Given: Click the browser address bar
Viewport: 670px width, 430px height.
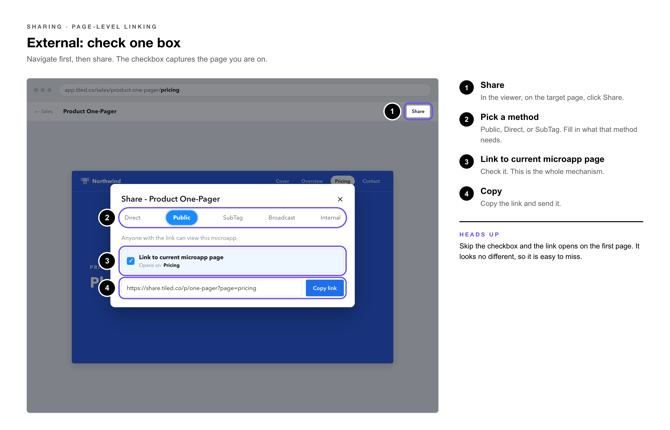Looking at the screenshot, I should click(245, 90).
